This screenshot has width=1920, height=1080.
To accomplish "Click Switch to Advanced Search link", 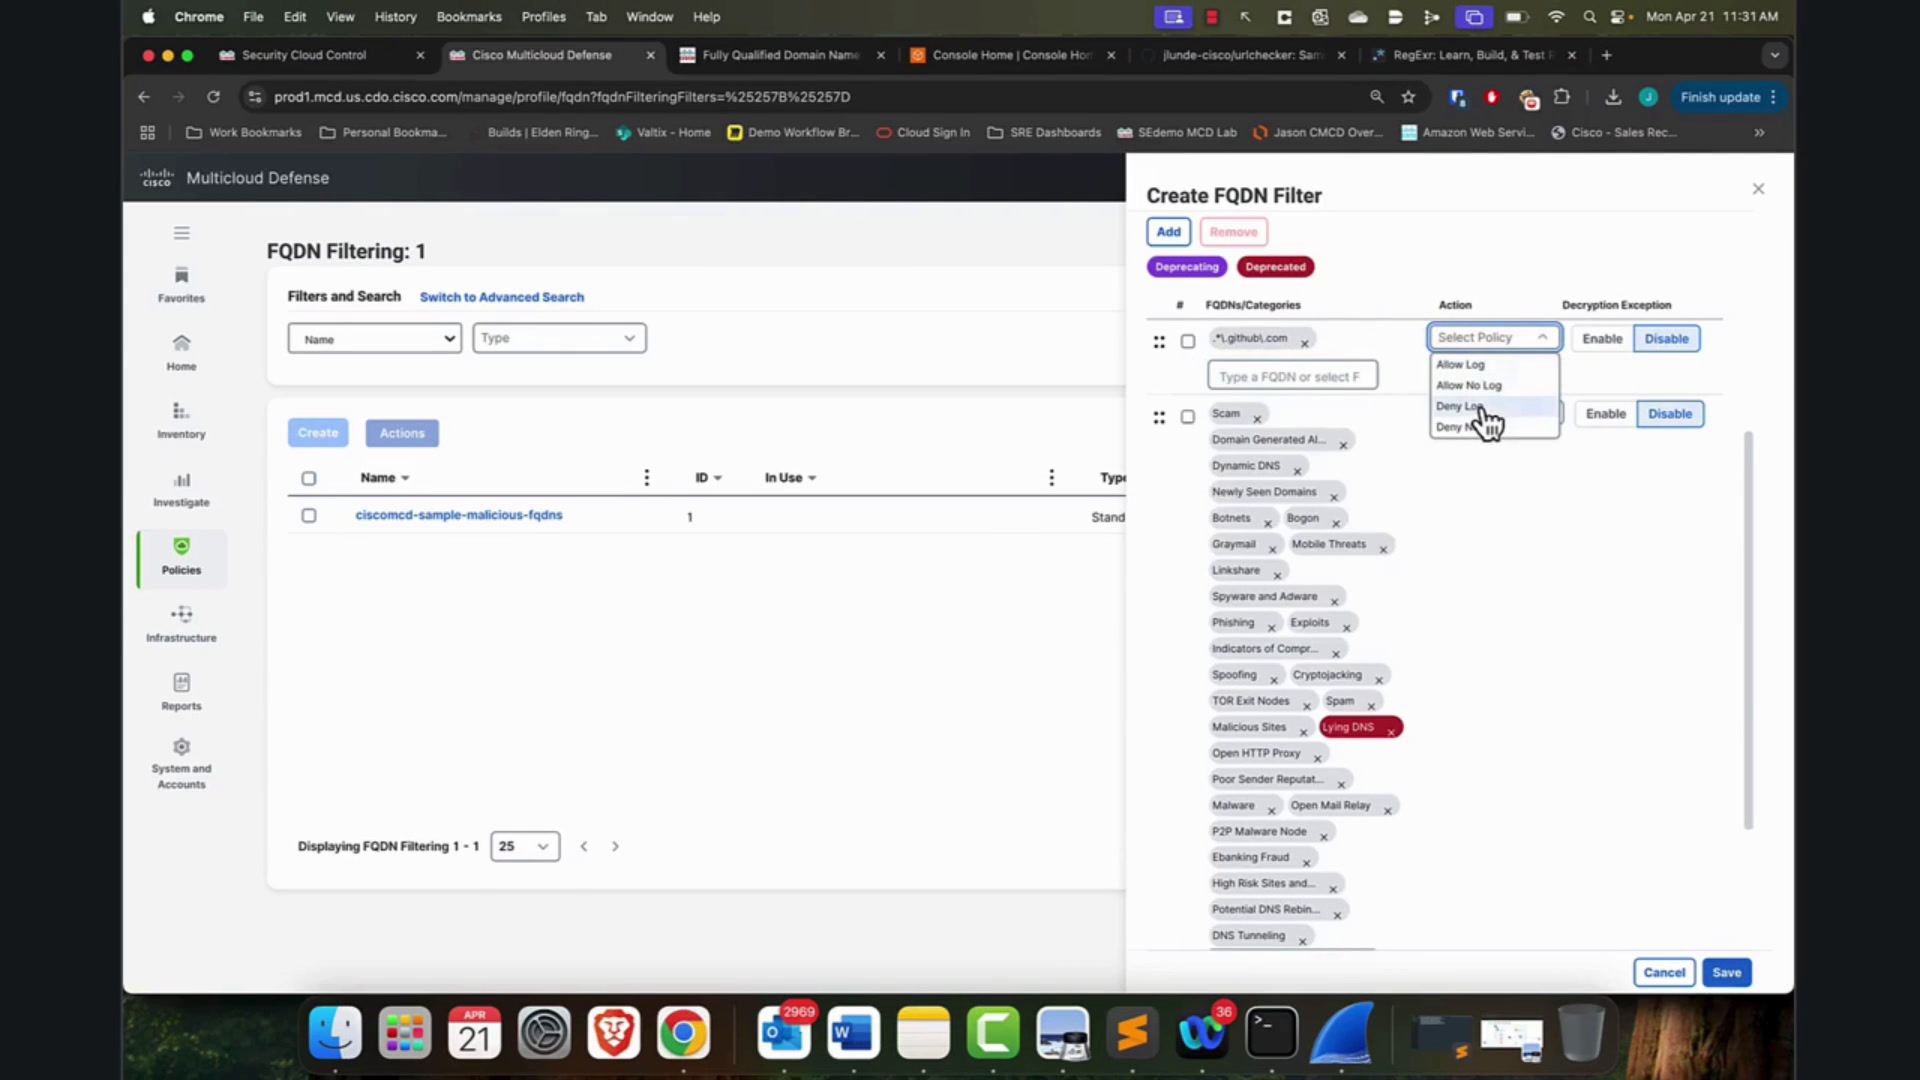I will click(x=502, y=297).
